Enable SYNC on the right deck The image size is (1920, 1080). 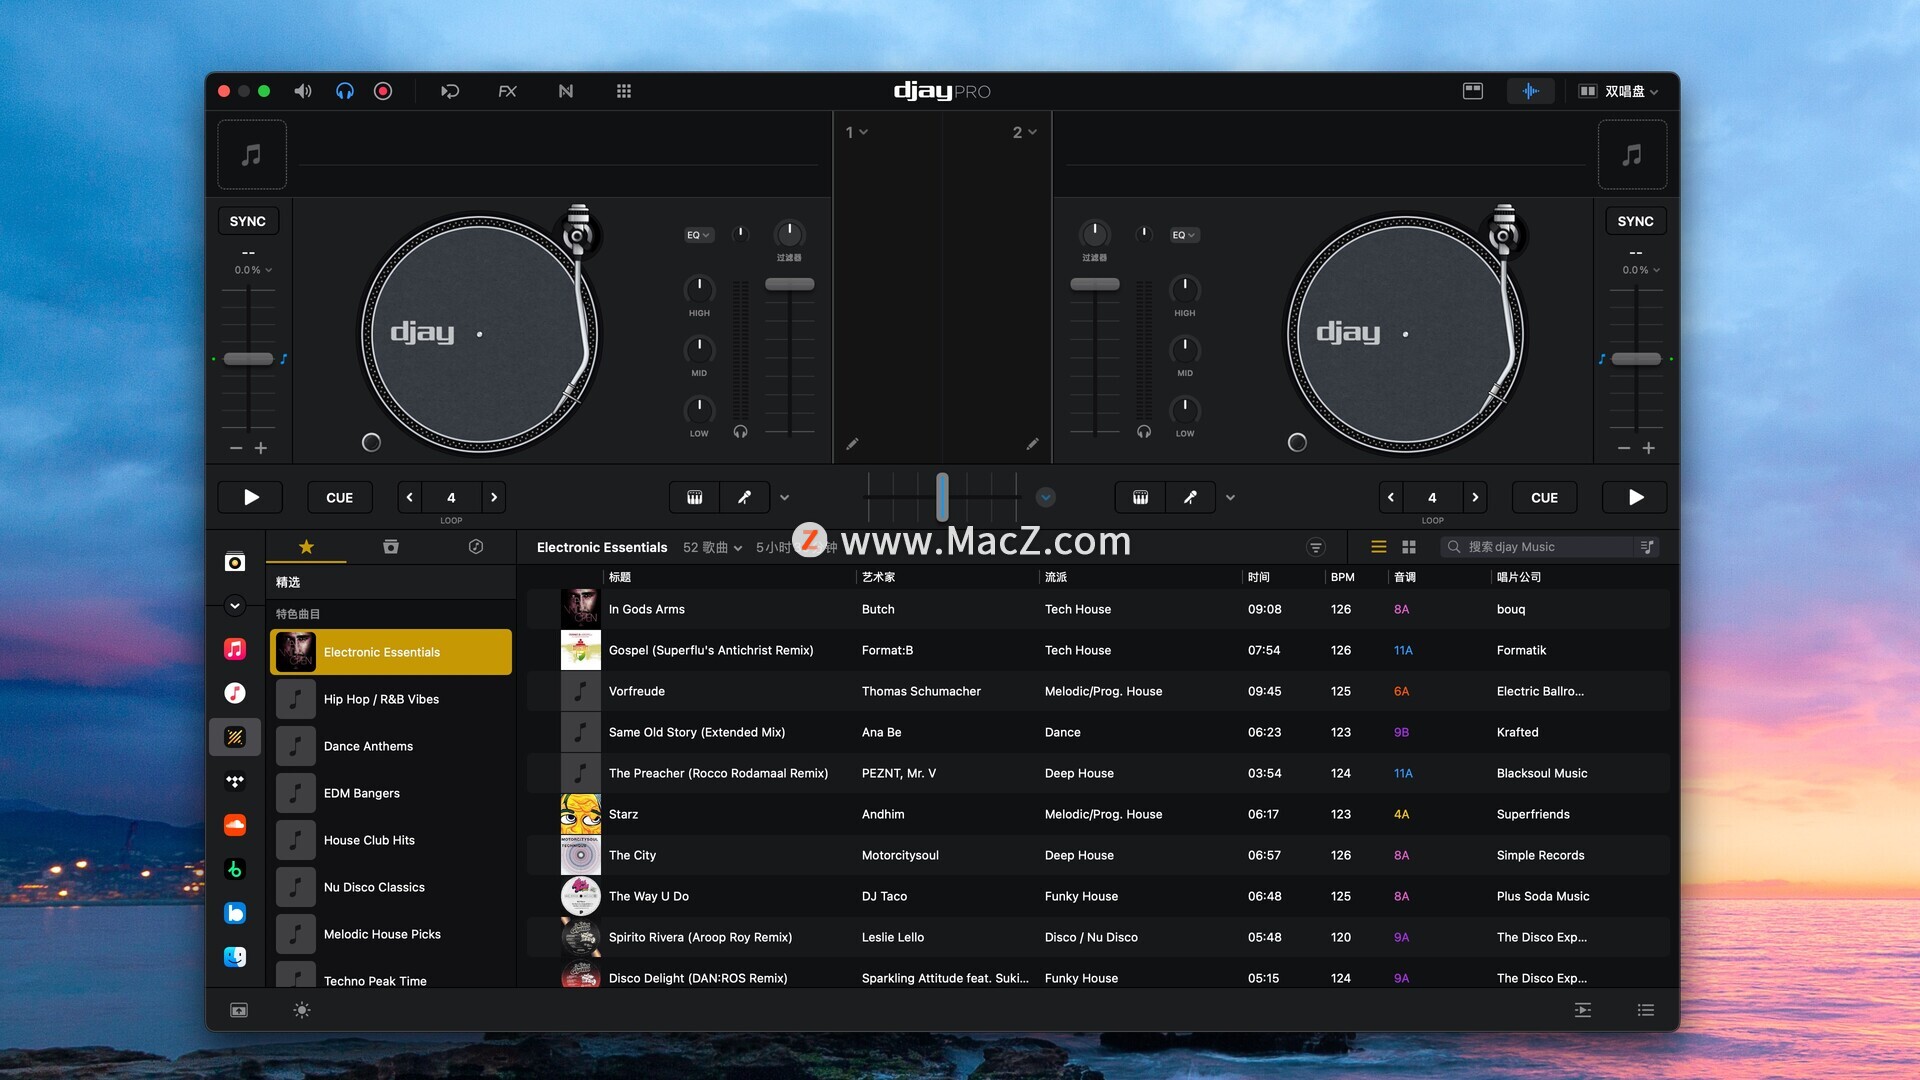click(1635, 221)
